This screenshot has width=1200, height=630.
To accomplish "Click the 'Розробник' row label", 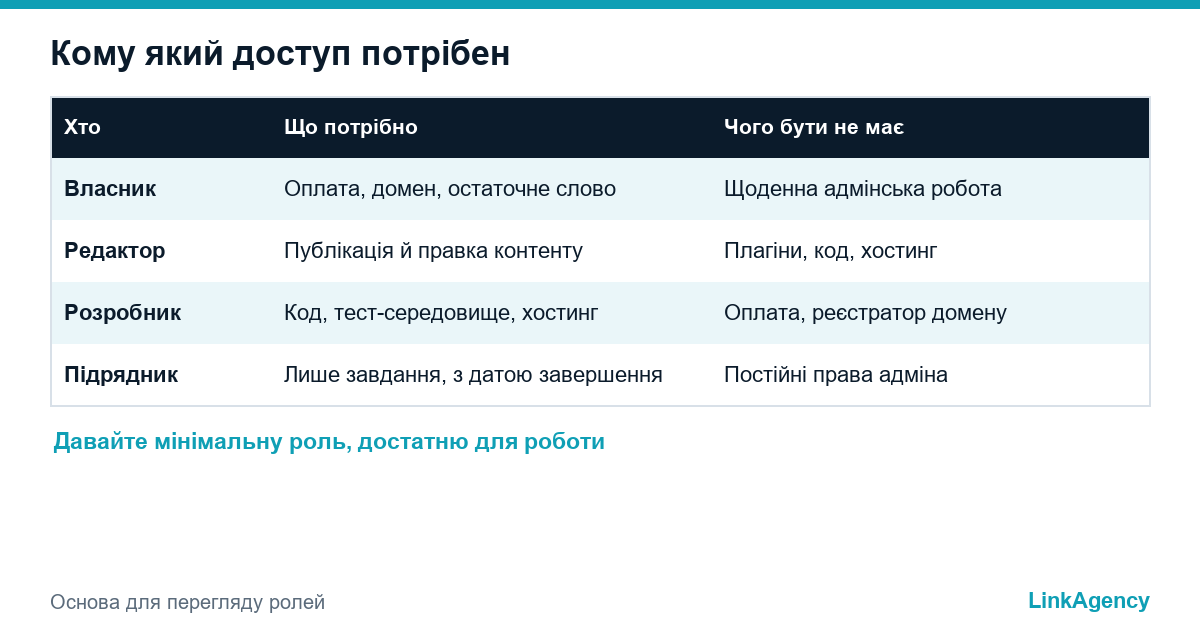I will (122, 313).
